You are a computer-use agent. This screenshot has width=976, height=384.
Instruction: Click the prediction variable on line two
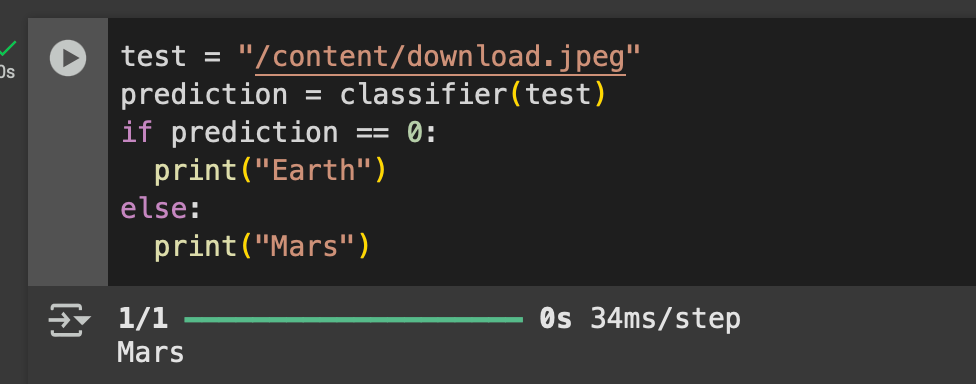click(x=204, y=95)
